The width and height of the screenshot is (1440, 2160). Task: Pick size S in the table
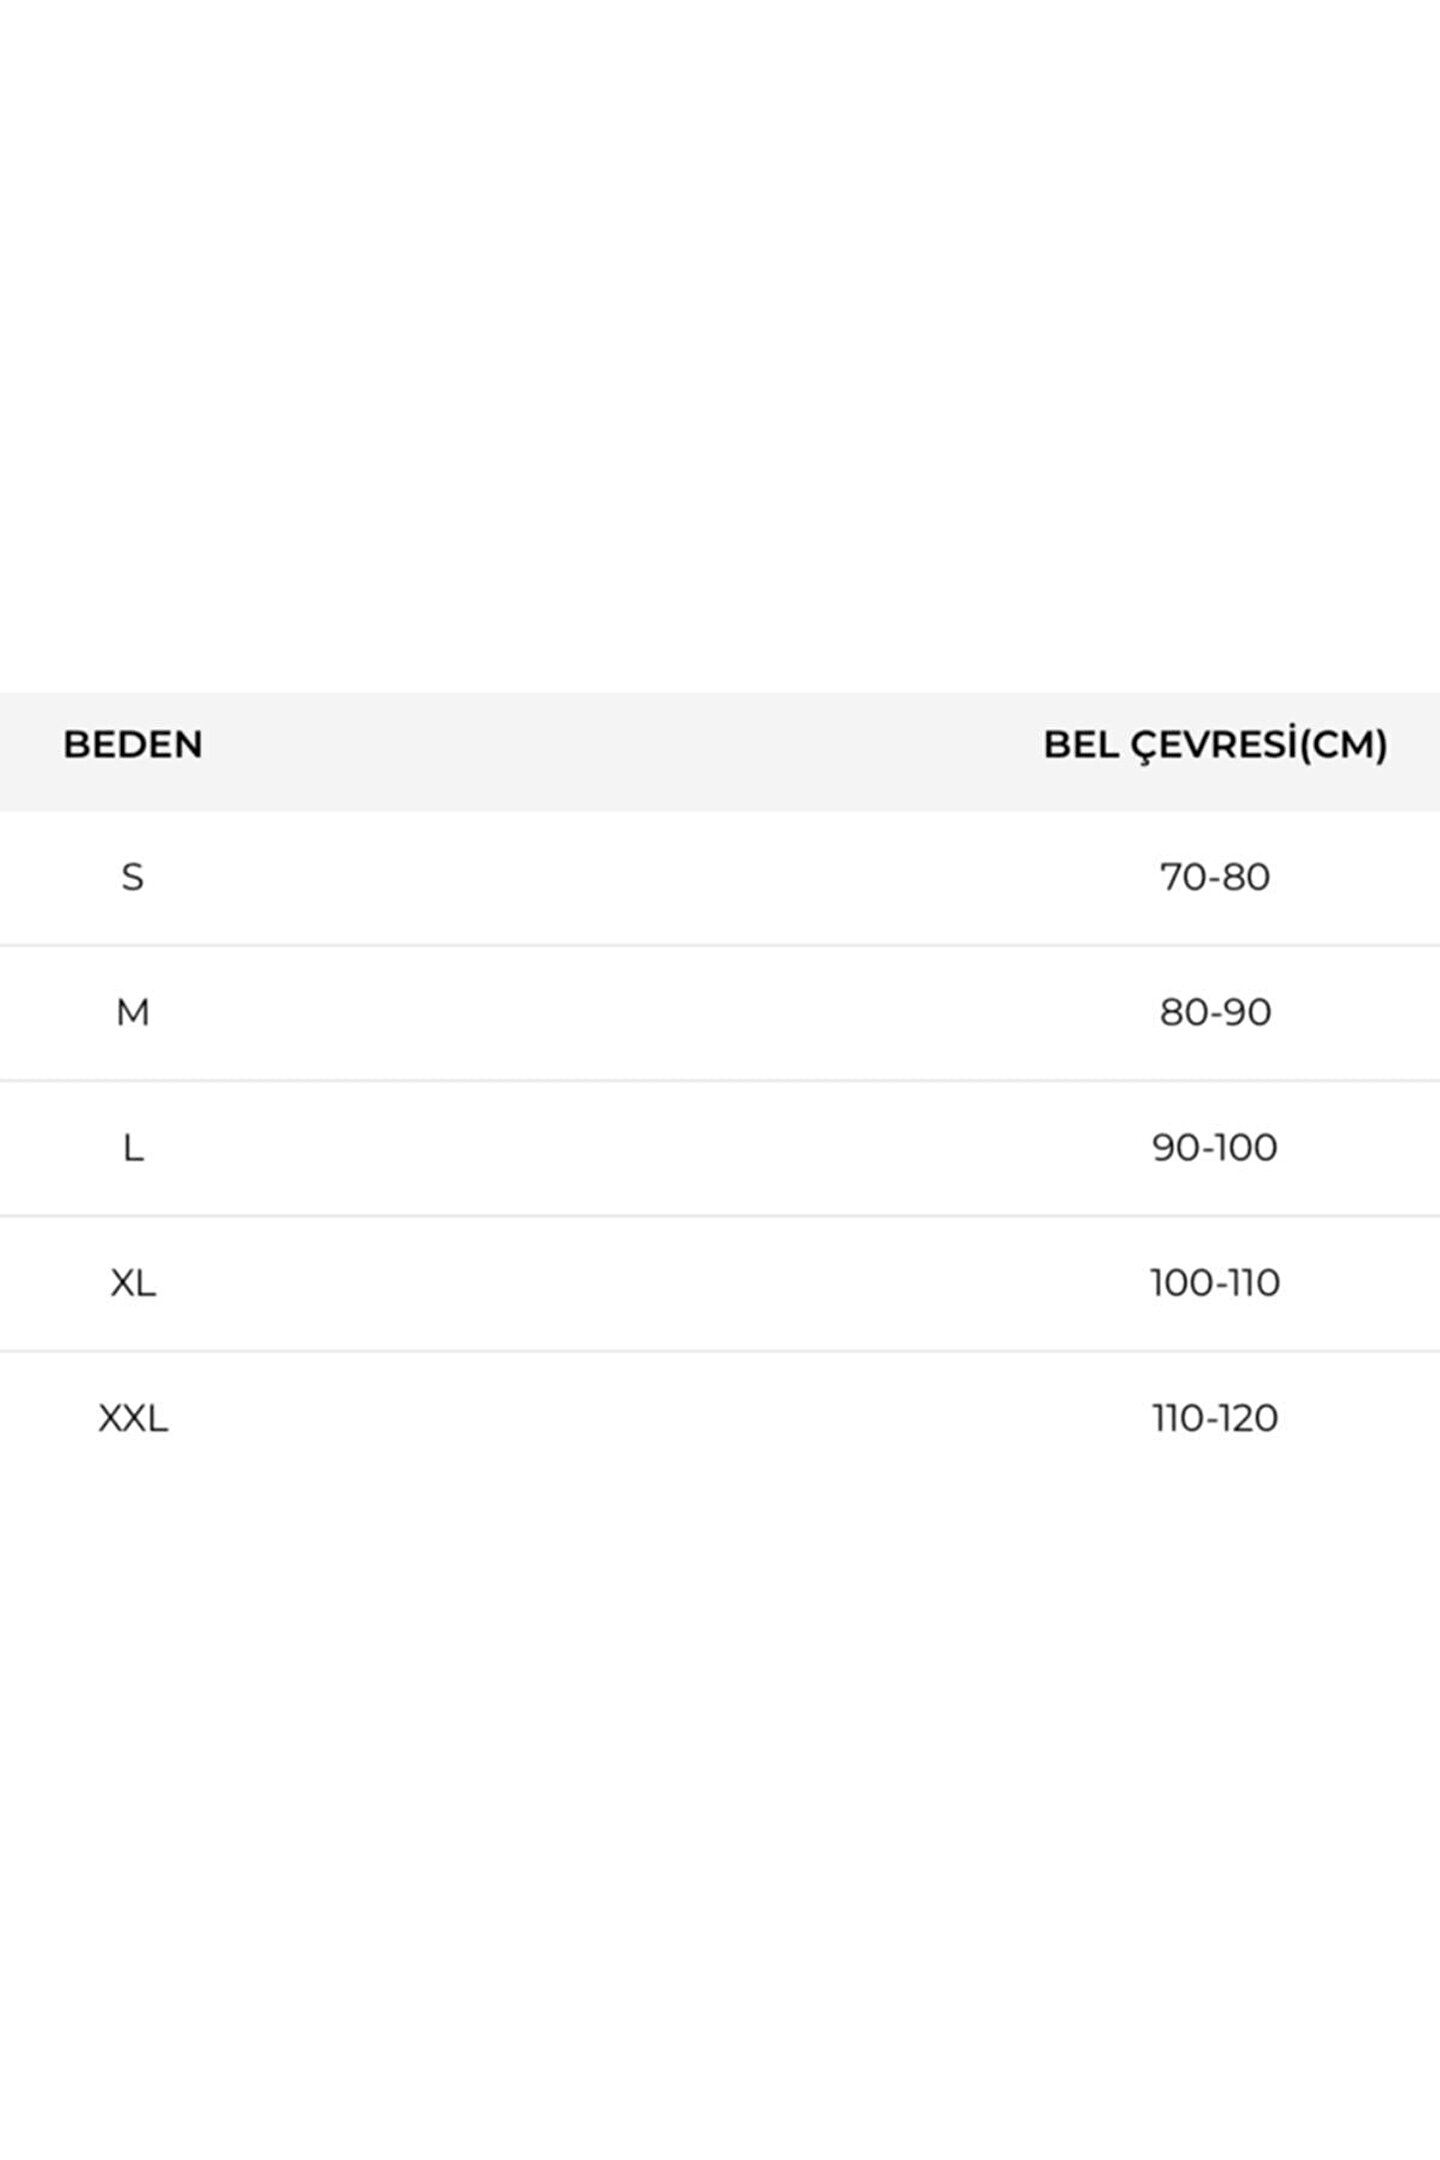[132, 877]
